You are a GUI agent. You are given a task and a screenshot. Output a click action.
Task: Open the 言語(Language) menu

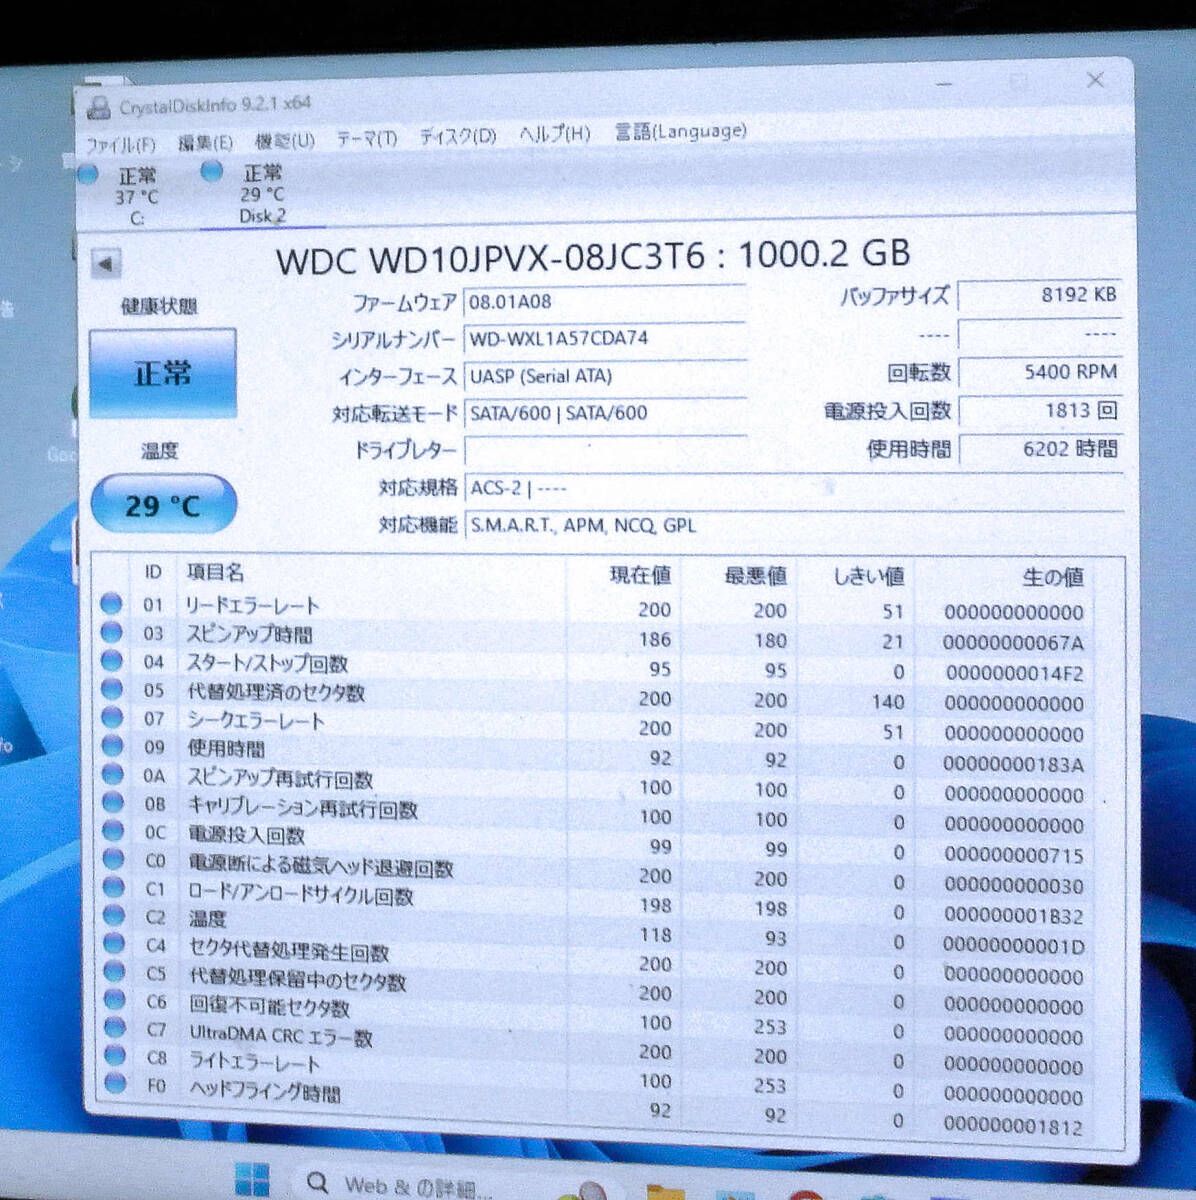[680, 131]
